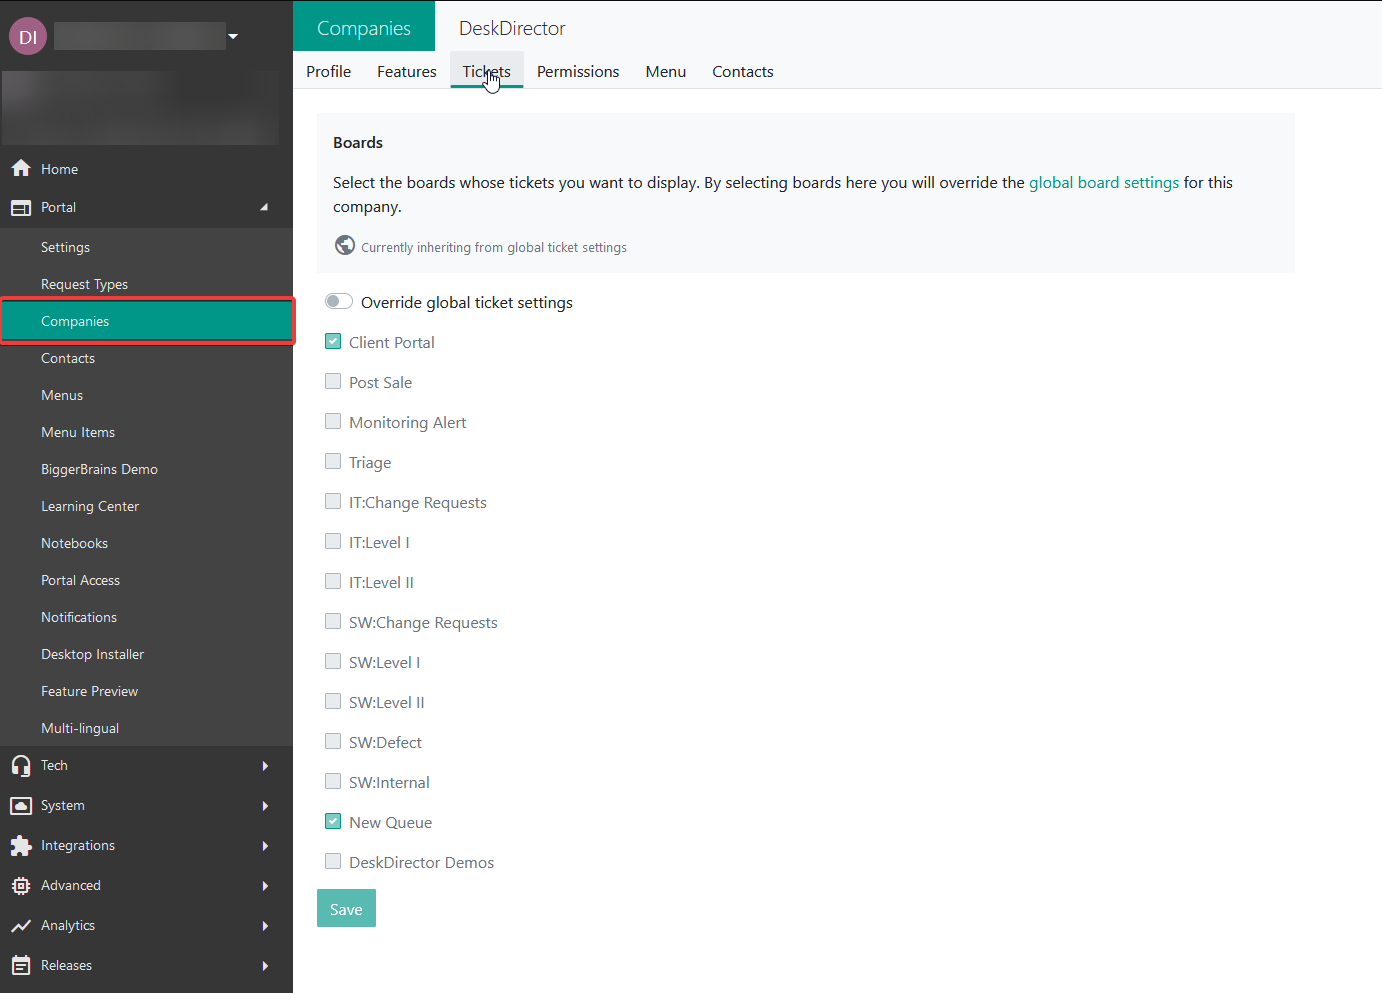
Task: Go to the Permissions tab
Action: pos(578,71)
